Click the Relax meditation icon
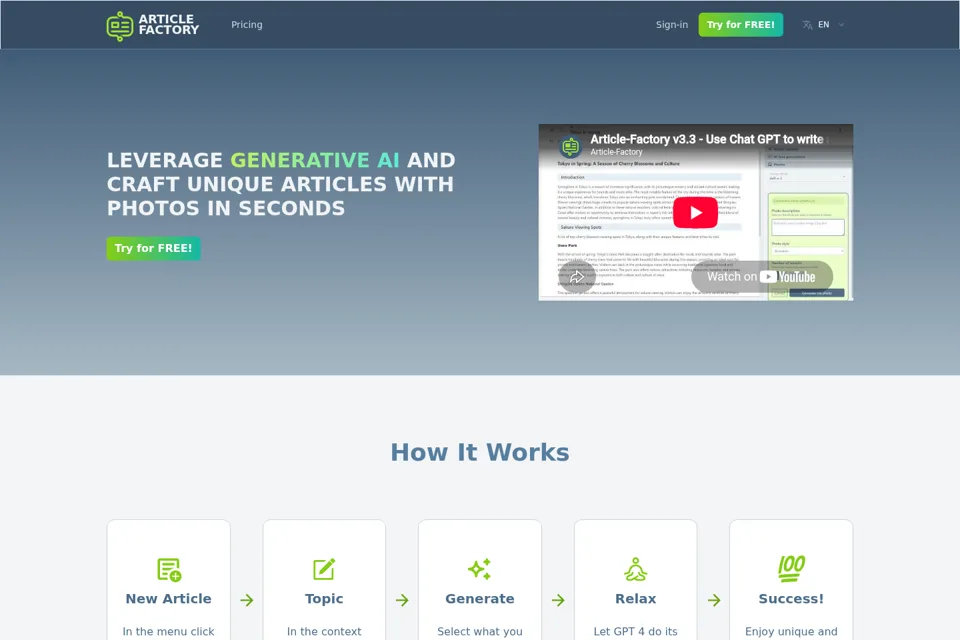The height and width of the screenshot is (640, 960). (636, 569)
